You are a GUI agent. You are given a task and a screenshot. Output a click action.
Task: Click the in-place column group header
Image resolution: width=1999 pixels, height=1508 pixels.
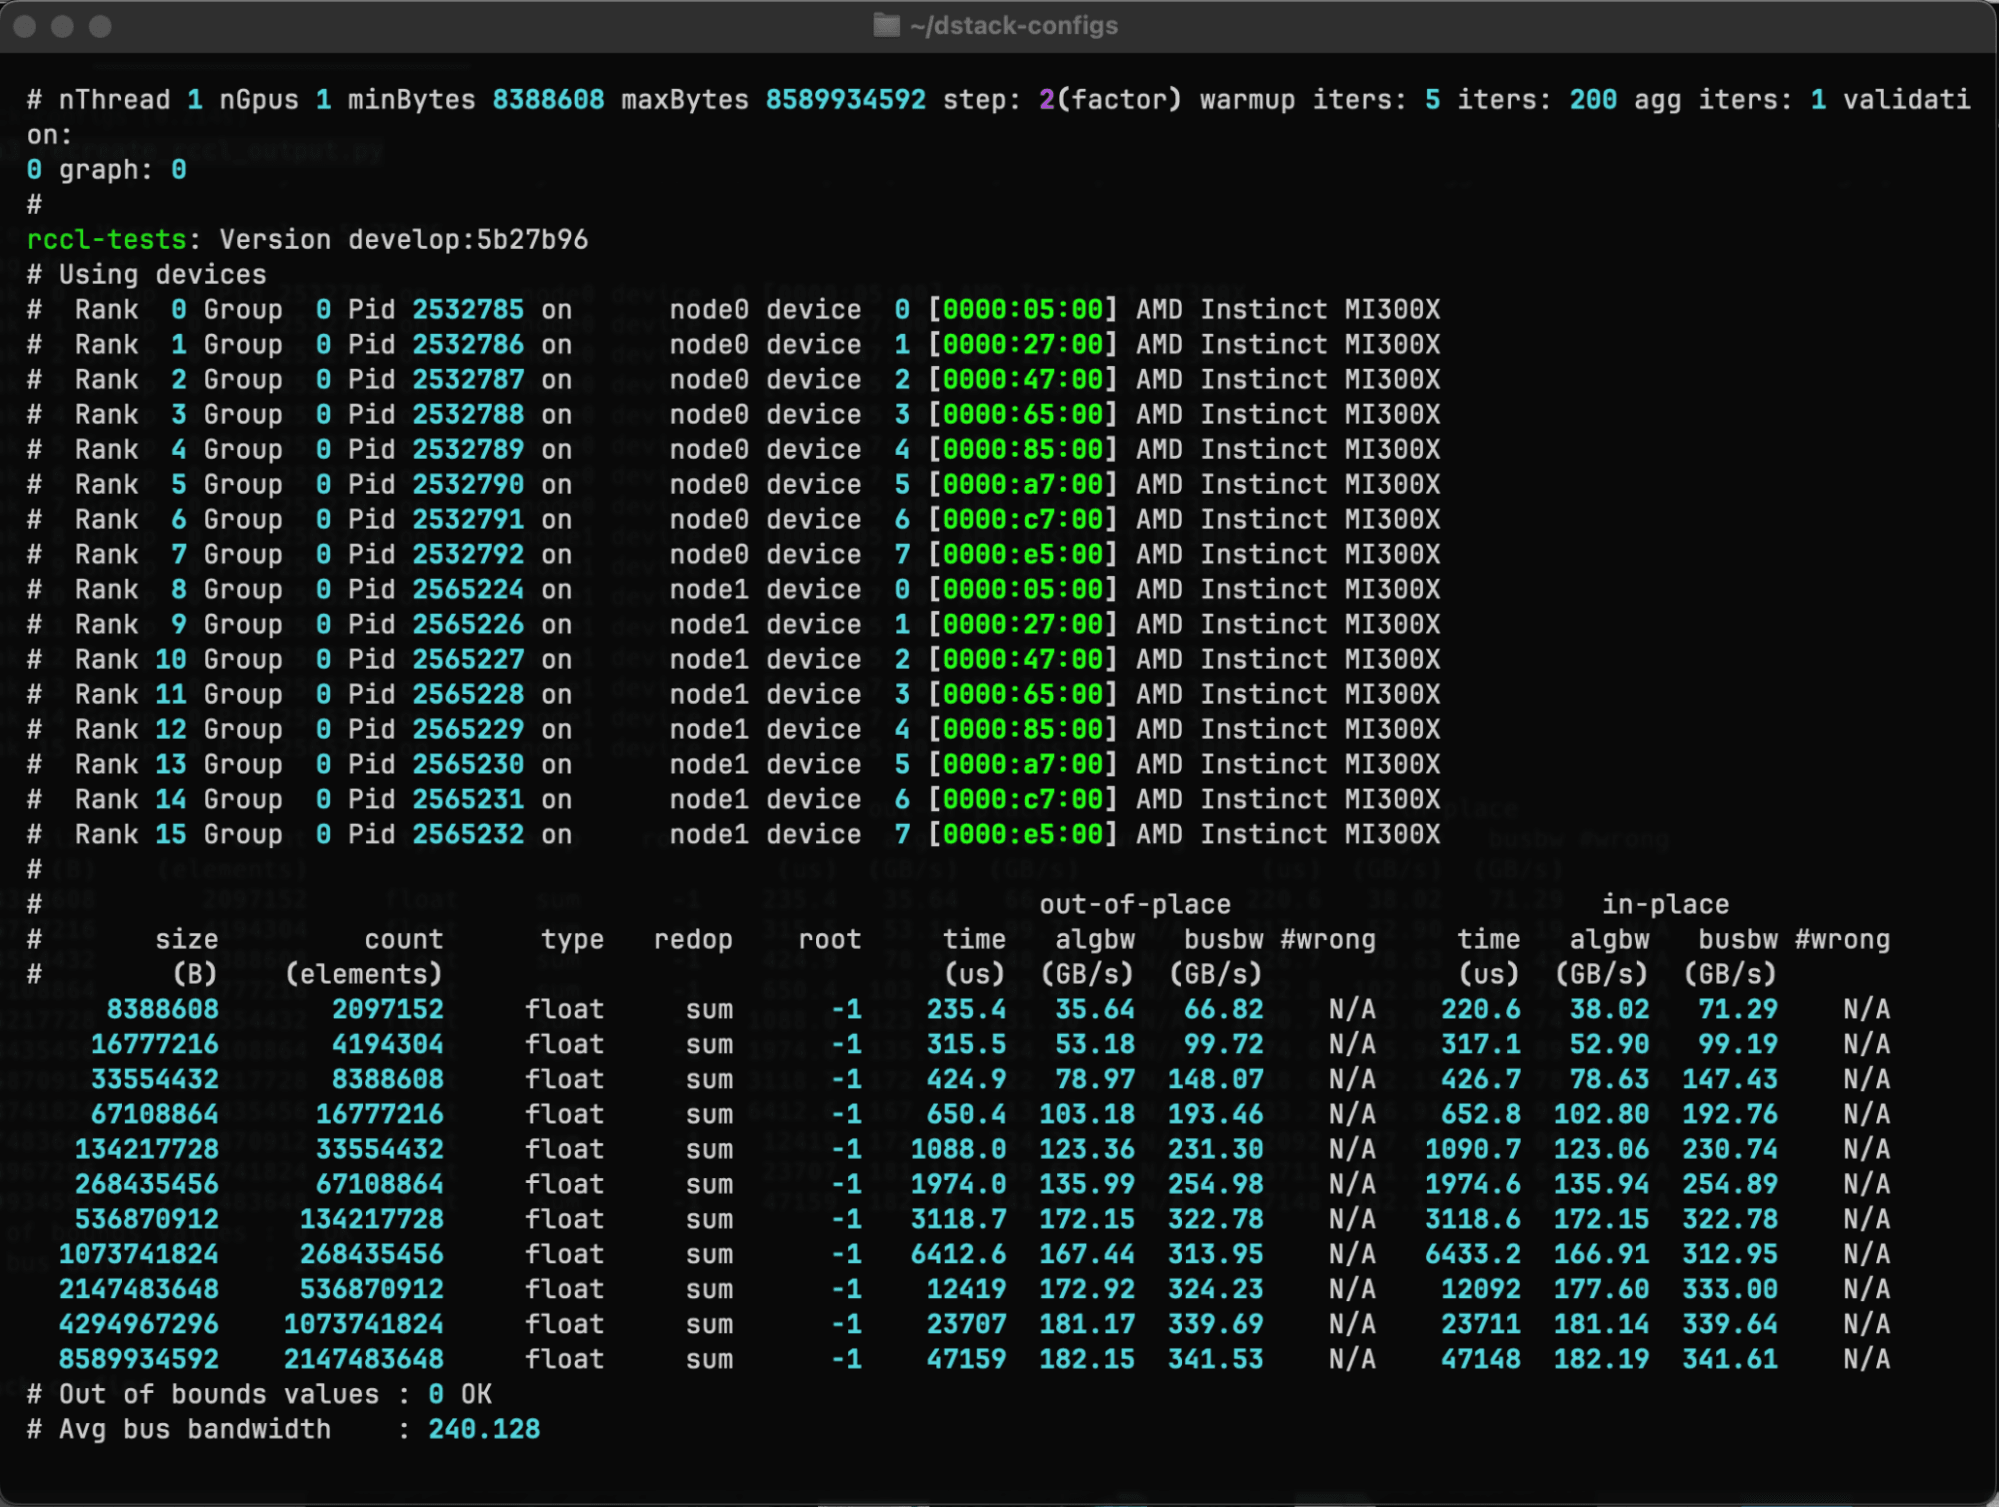(1665, 905)
